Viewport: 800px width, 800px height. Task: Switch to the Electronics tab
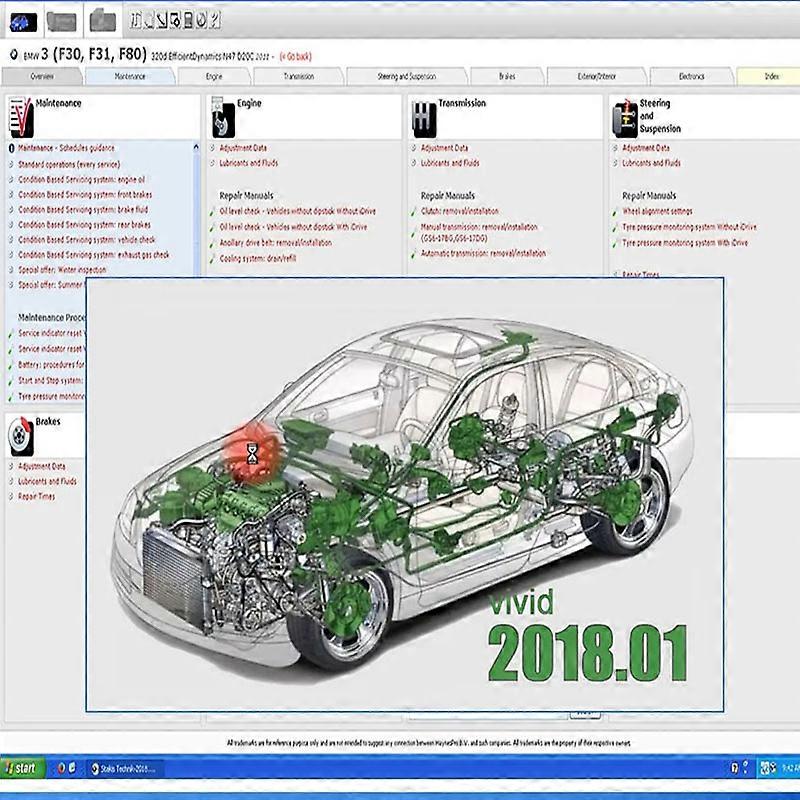pos(694,75)
